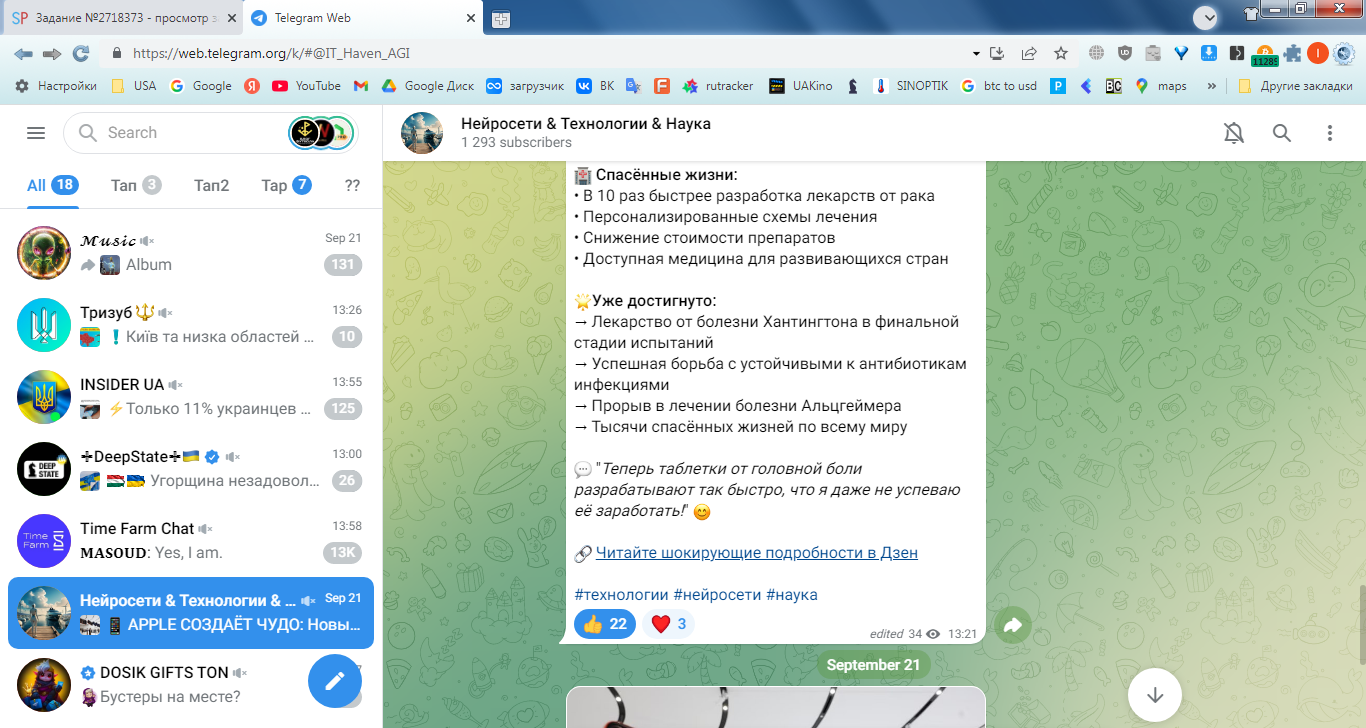Viewport: 1366px width, 728px height.
Task: Open a new browser tab
Action: click(501, 19)
